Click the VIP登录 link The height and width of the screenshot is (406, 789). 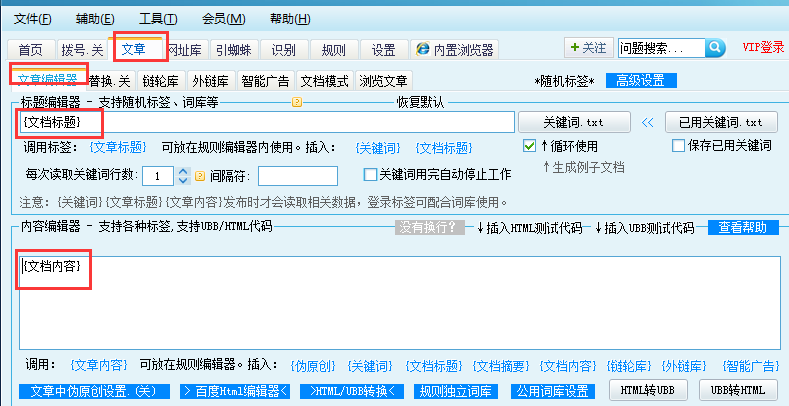(763, 47)
